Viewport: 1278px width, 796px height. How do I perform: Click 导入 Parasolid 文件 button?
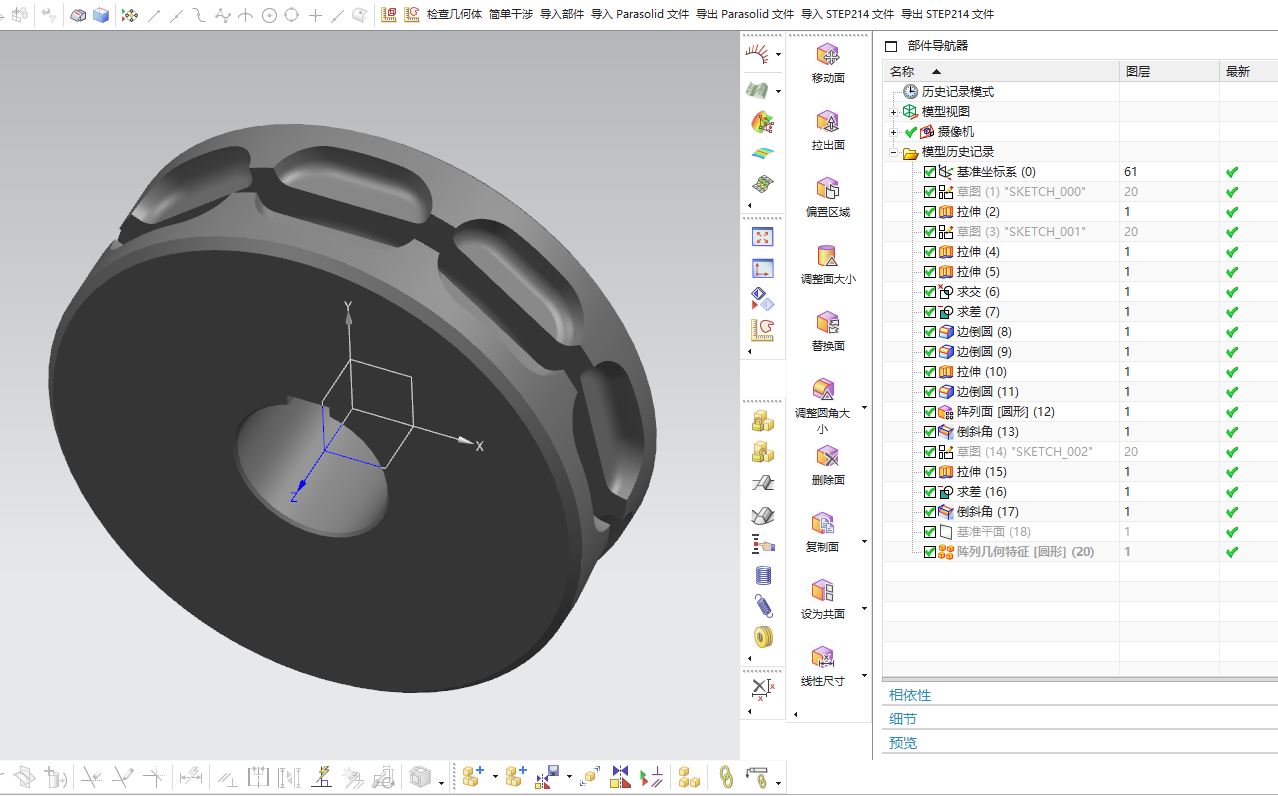[x=640, y=15]
